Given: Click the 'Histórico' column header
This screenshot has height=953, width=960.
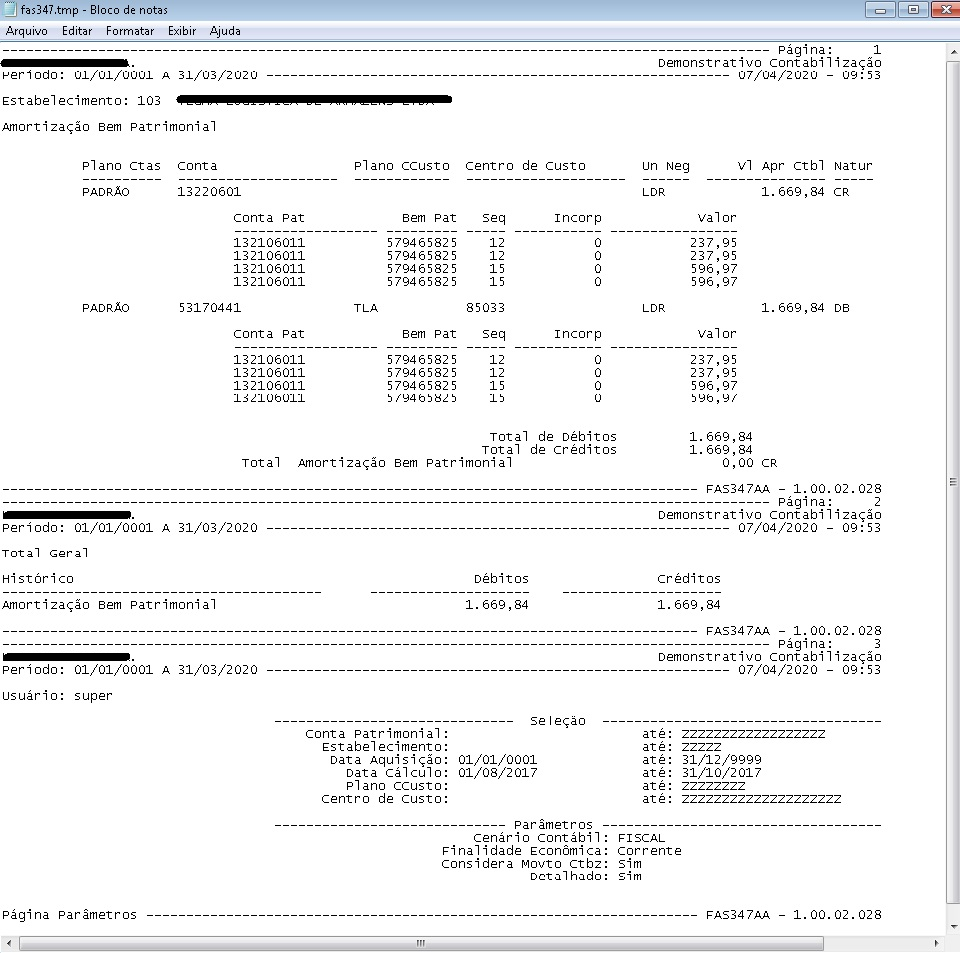Looking at the screenshot, I should click(38, 579).
